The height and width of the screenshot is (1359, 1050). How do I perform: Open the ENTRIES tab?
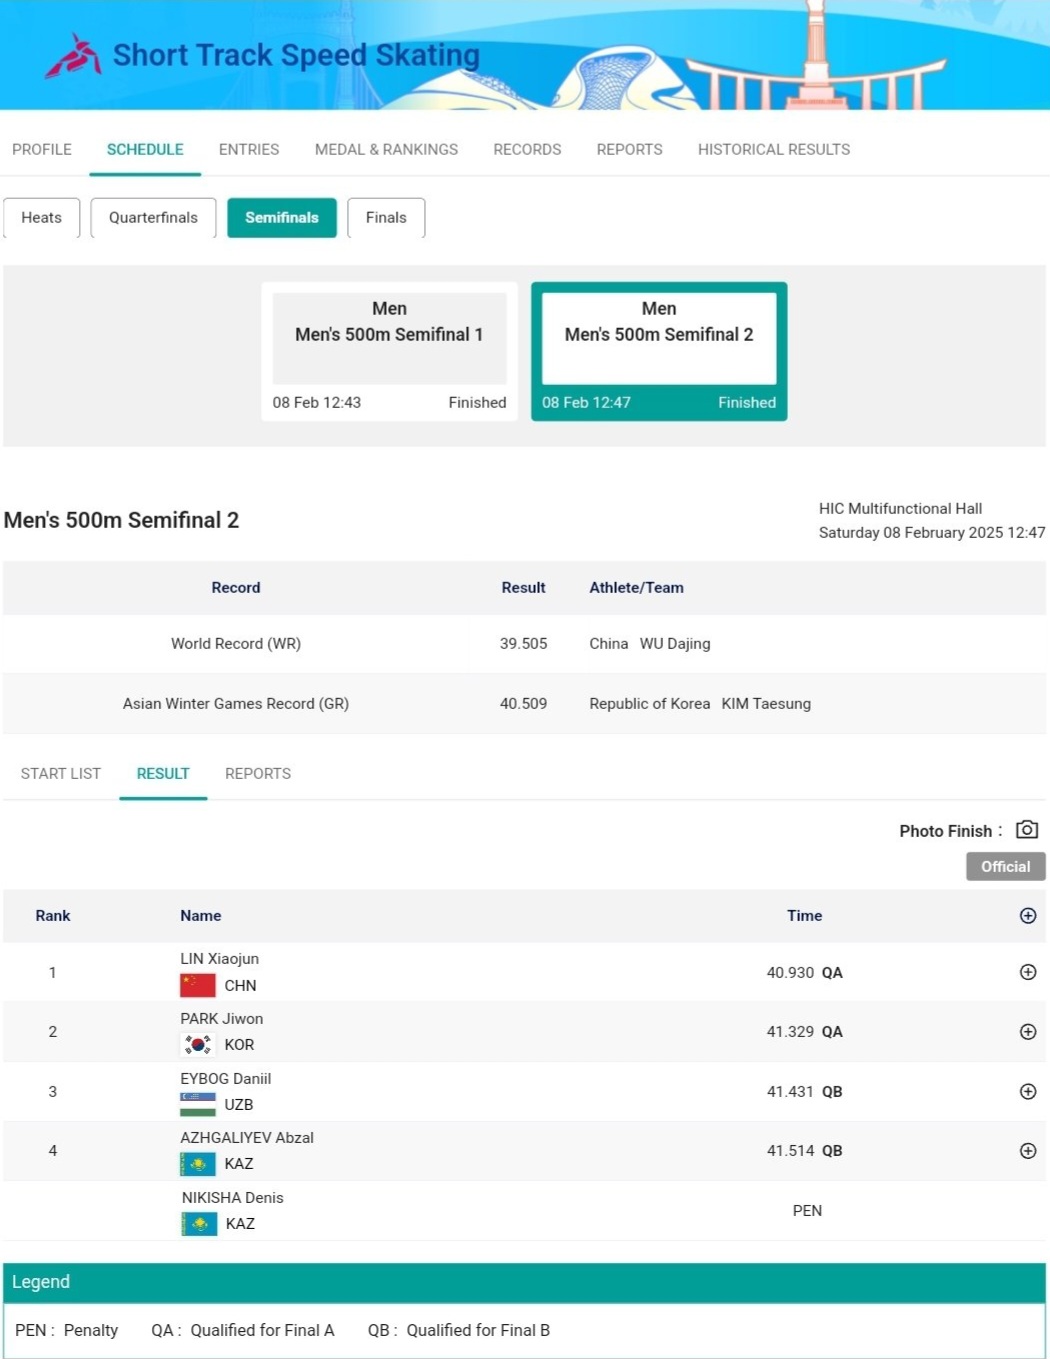pos(249,149)
